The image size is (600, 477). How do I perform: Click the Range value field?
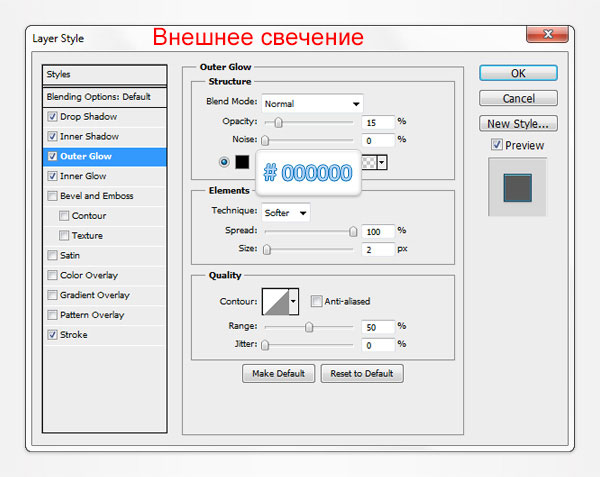click(x=378, y=327)
